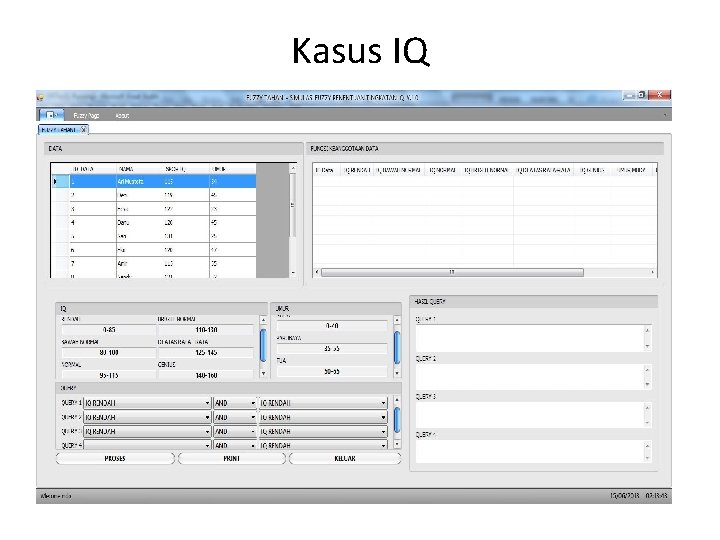The image size is (720, 540).
Task: Open the Fuzzy Page menu
Action: click(86, 115)
